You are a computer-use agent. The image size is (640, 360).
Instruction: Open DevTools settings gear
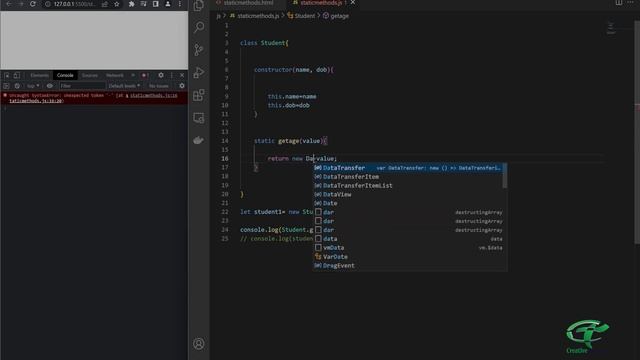(x=161, y=75)
